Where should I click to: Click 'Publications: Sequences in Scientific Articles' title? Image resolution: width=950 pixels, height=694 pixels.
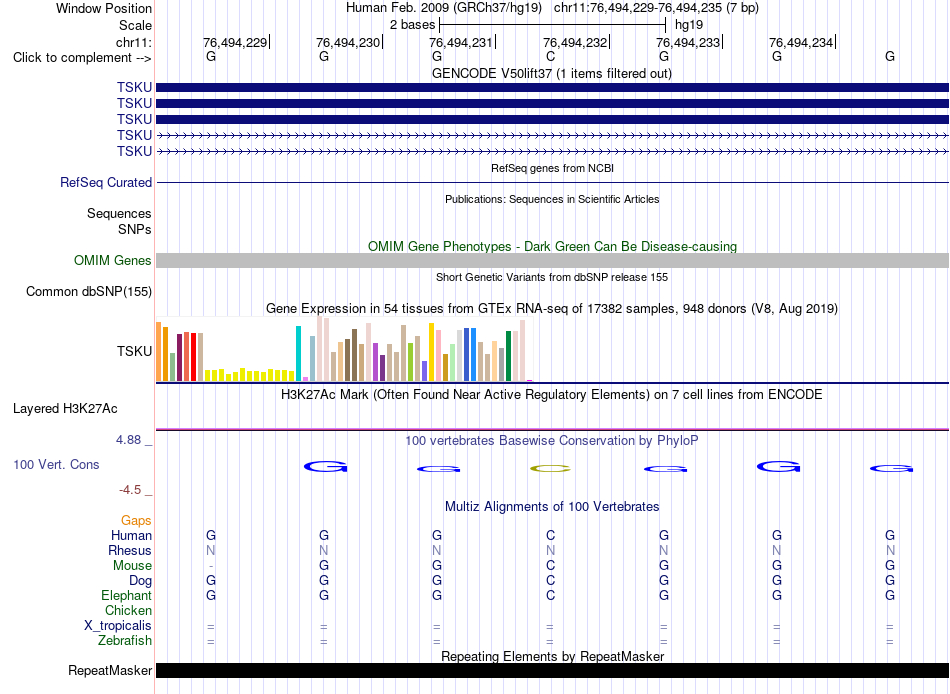tap(552, 199)
